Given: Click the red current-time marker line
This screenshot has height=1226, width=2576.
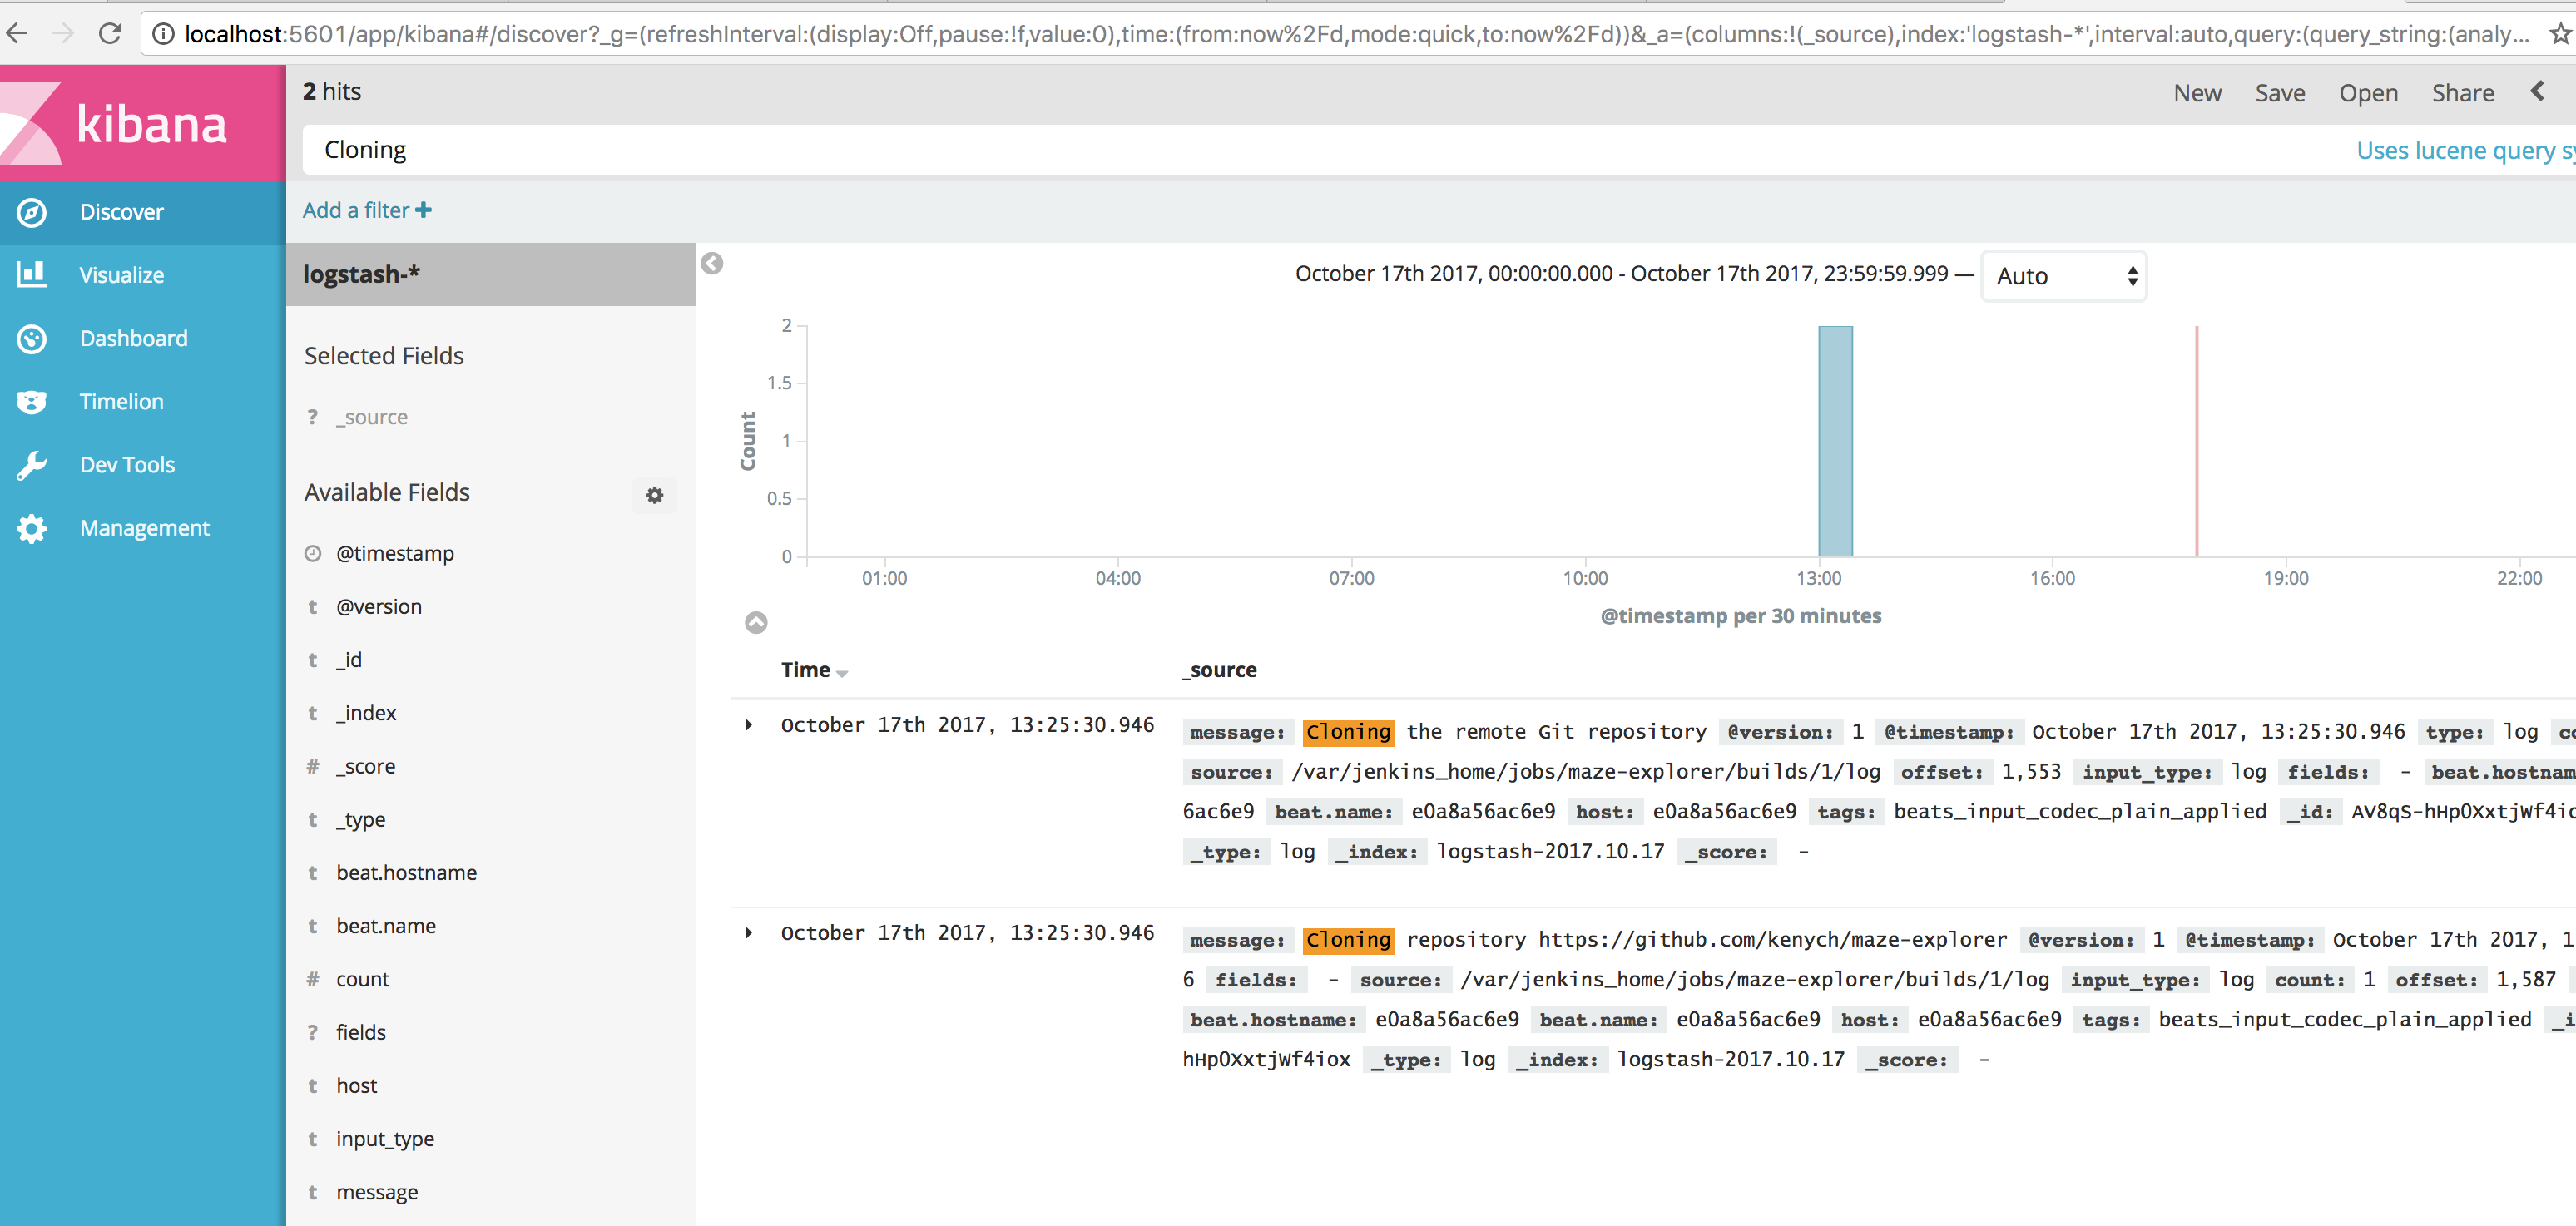Looking at the screenshot, I should (x=2197, y=441).
